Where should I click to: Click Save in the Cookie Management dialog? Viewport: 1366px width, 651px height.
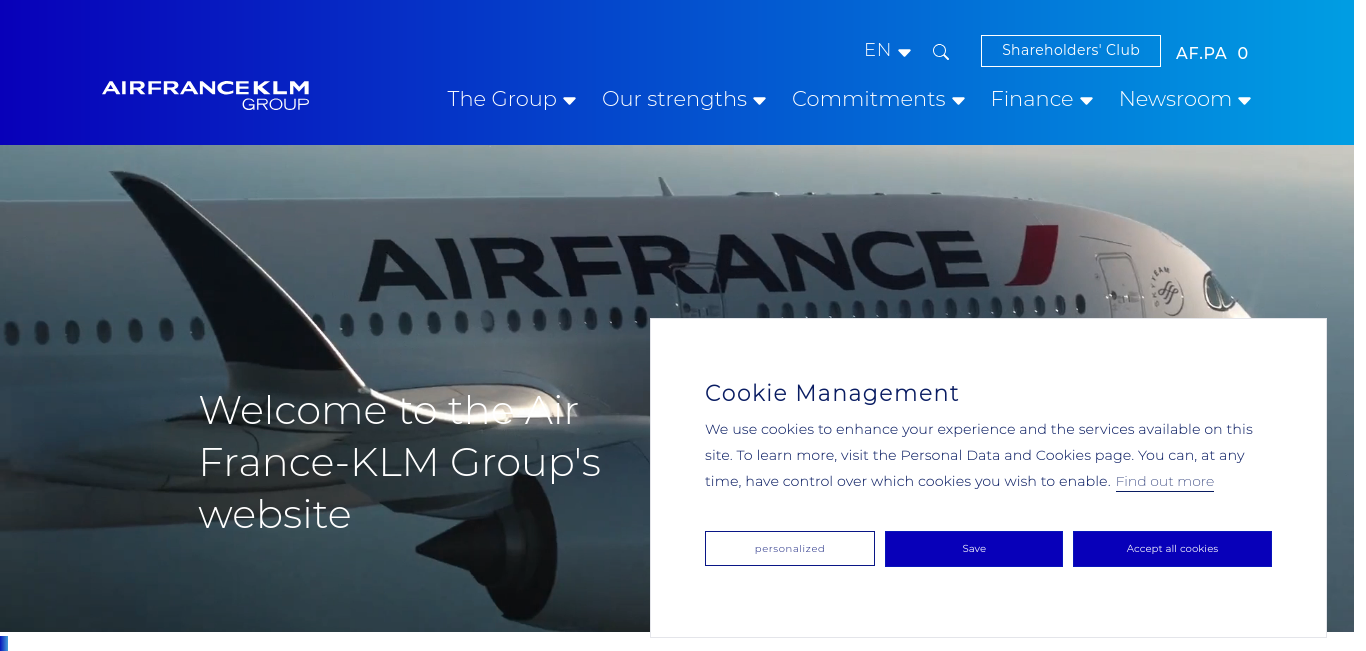[974, 549]
